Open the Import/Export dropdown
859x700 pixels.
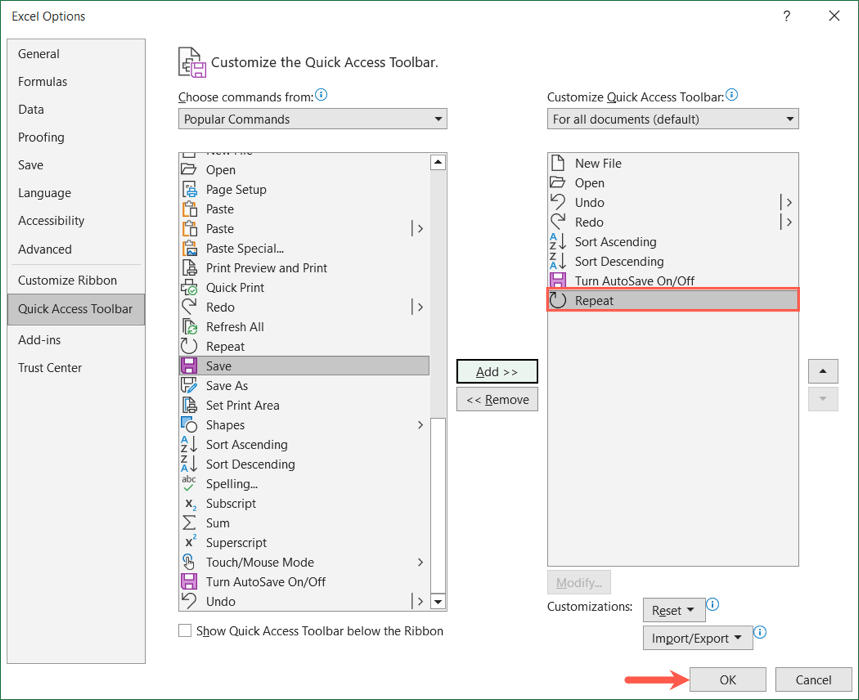697,638
